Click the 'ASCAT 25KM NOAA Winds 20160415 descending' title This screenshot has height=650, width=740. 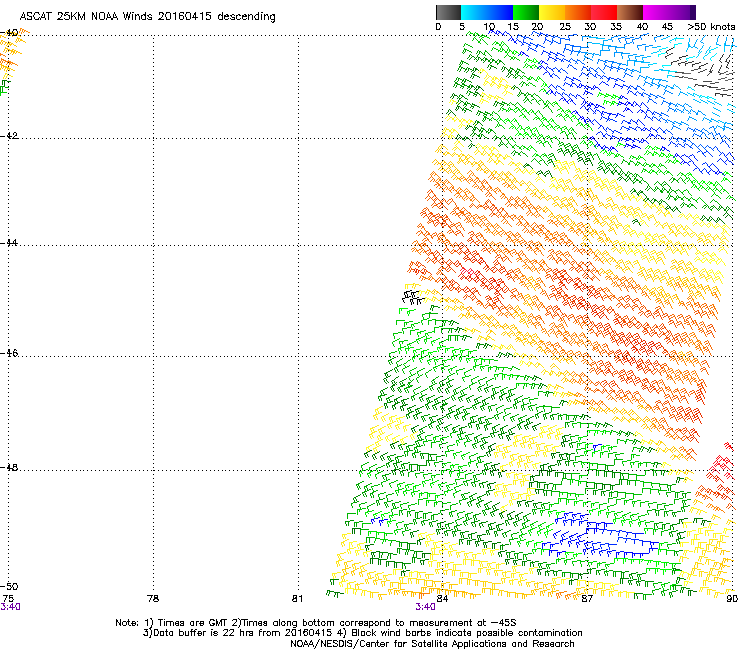(x=148, y=16)
